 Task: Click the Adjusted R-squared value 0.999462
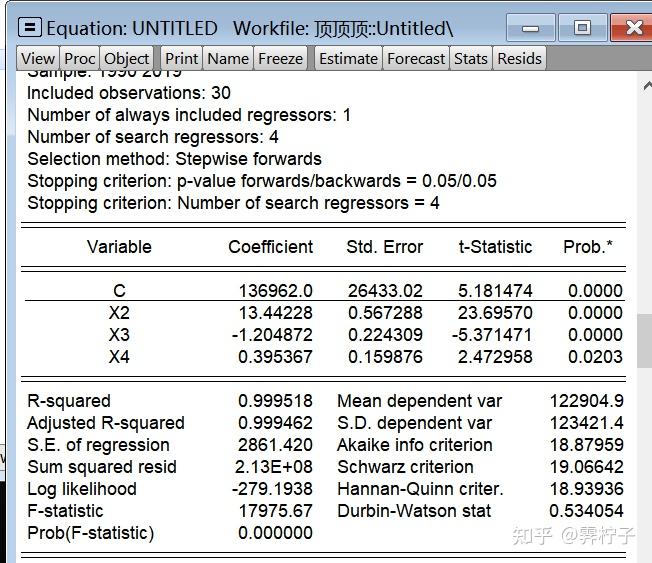(275, 423)
